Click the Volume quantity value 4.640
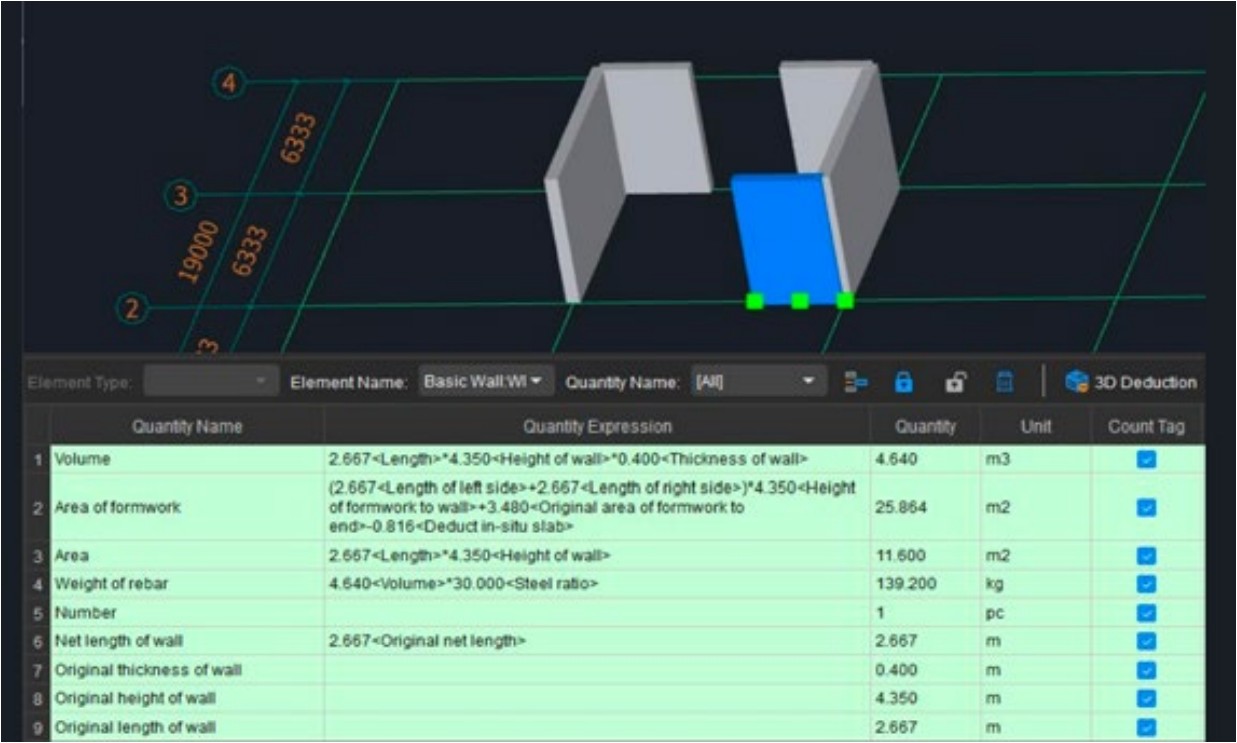Screen dimensions: 1237x743 click(x=895, y=459)
